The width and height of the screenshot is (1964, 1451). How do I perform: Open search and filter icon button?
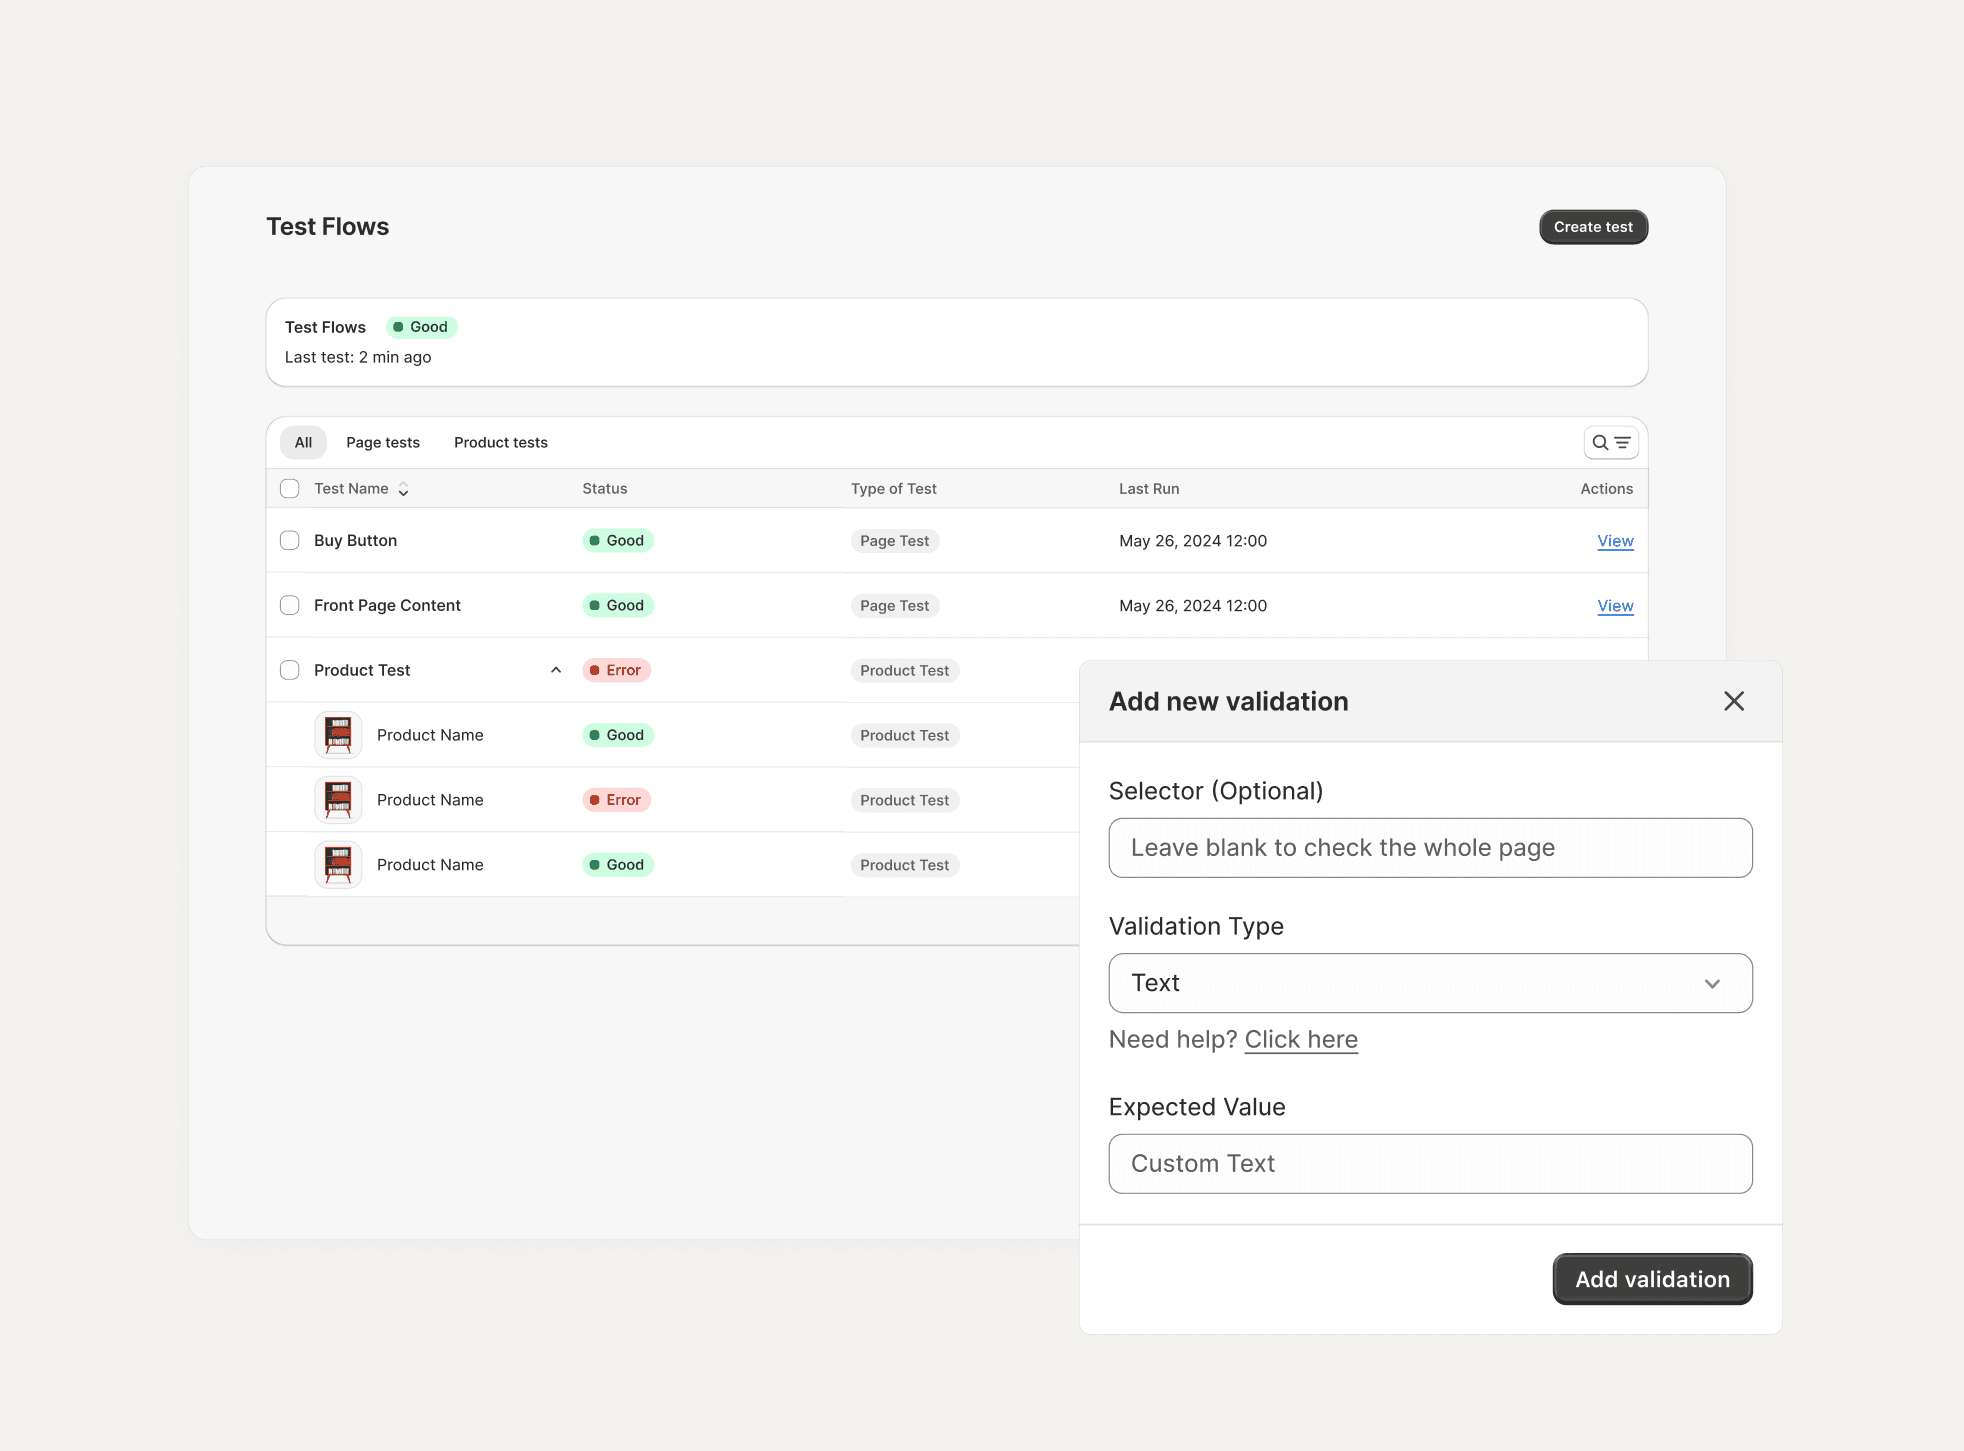coord(1610,442)
